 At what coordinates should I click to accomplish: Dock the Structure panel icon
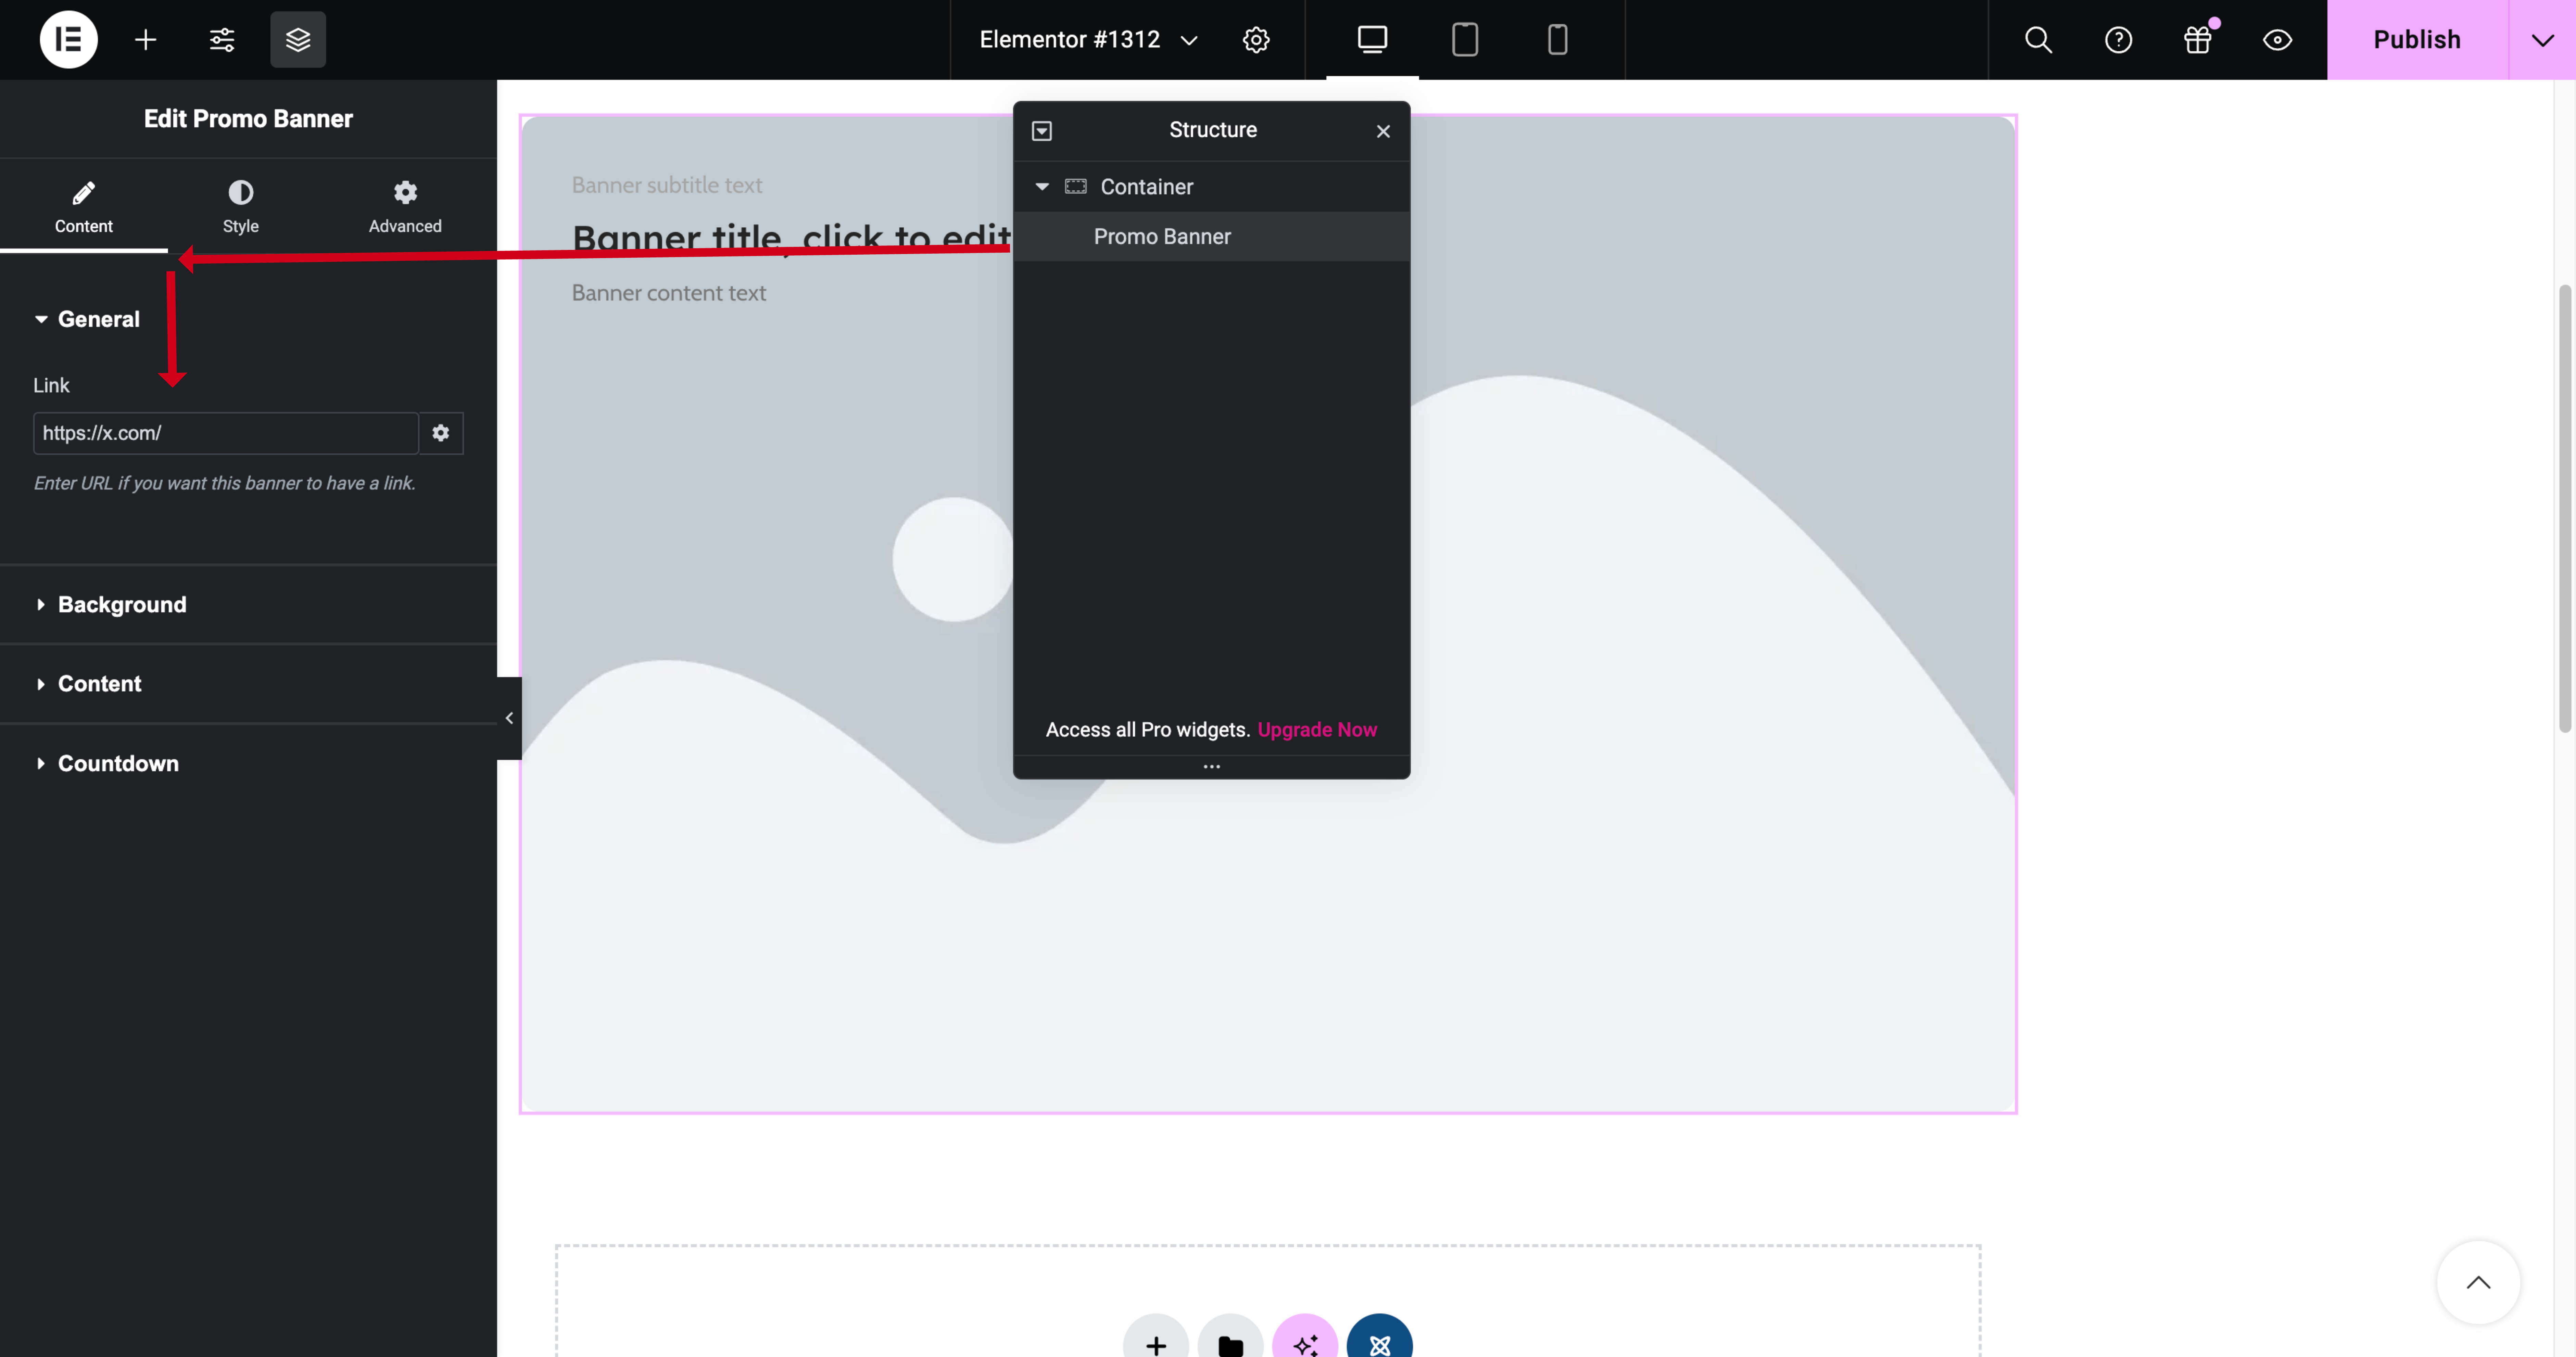(x=1042, y=131)
